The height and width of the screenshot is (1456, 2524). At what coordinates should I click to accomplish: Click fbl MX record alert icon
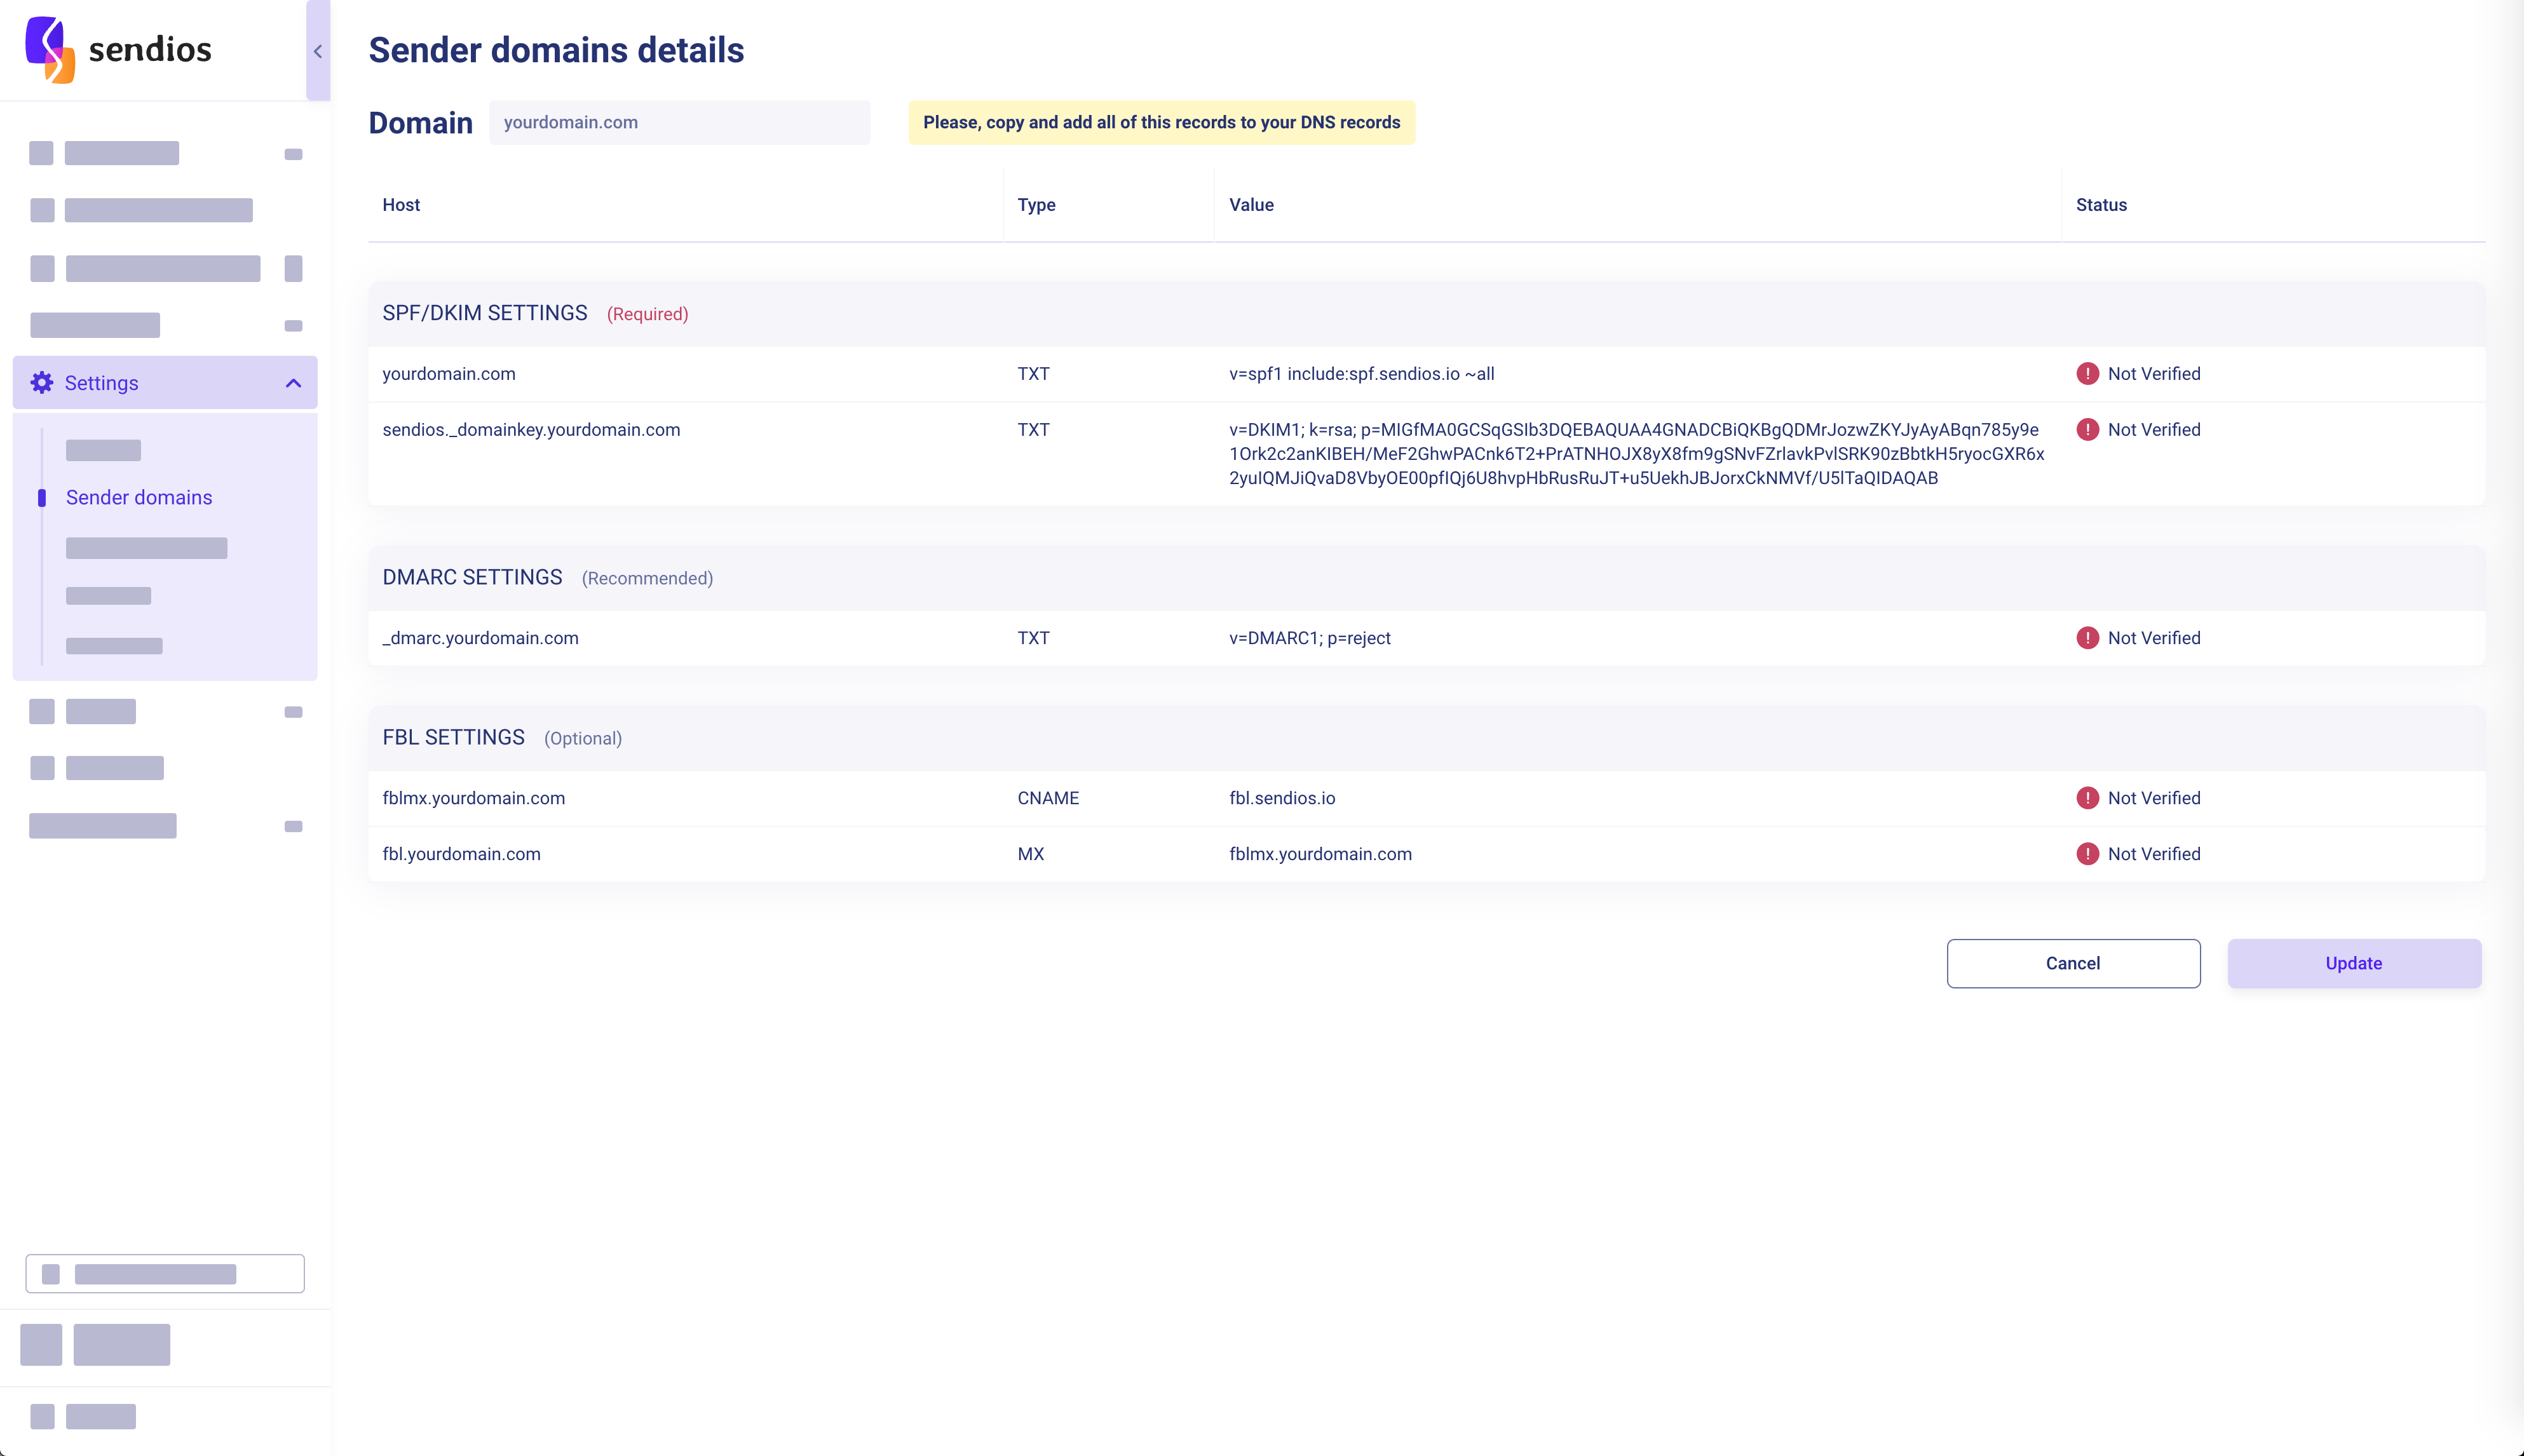pos(2087,854)
